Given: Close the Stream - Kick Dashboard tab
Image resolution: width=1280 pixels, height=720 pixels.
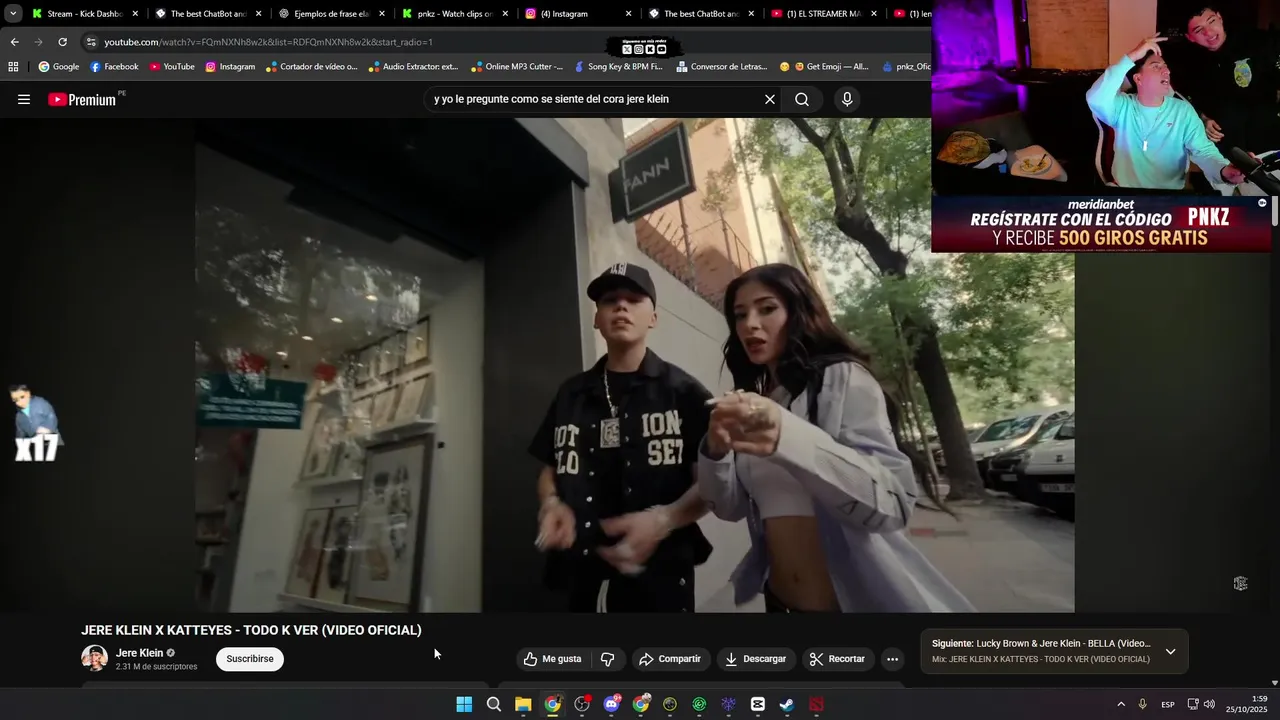Looking at the screenshot, I should point(135,14).
